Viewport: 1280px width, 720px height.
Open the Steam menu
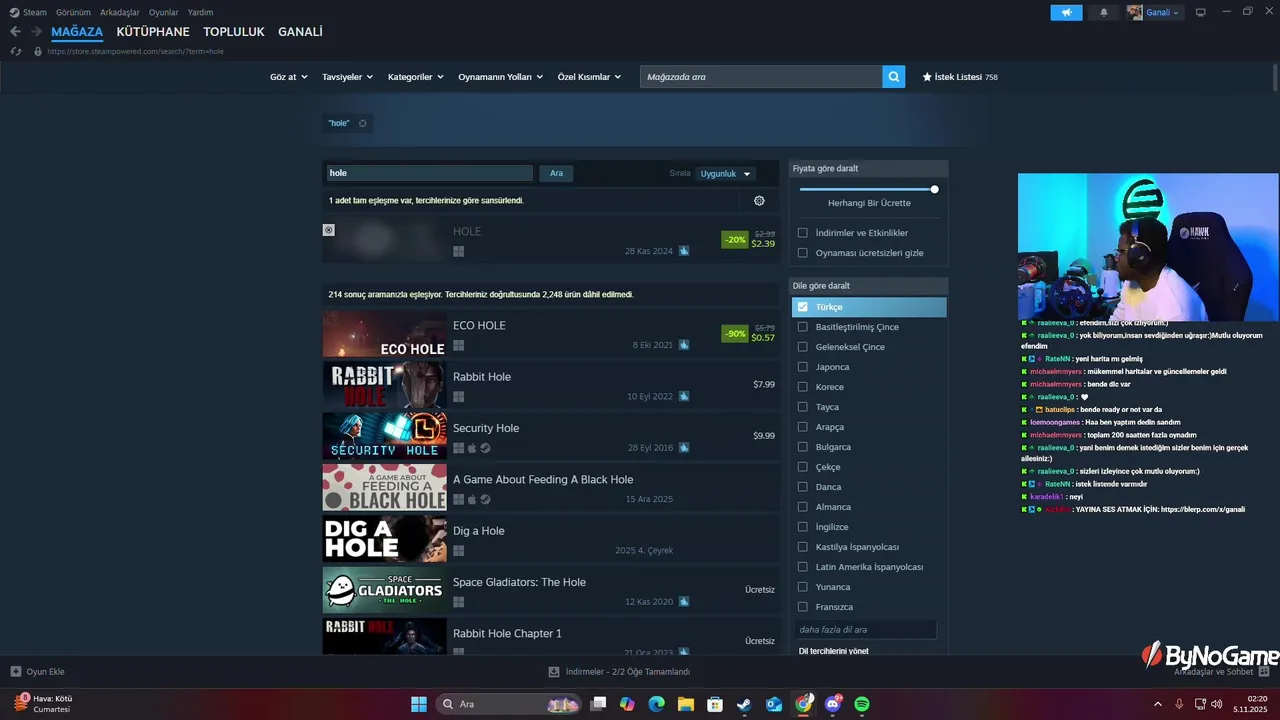pos(29,12)
